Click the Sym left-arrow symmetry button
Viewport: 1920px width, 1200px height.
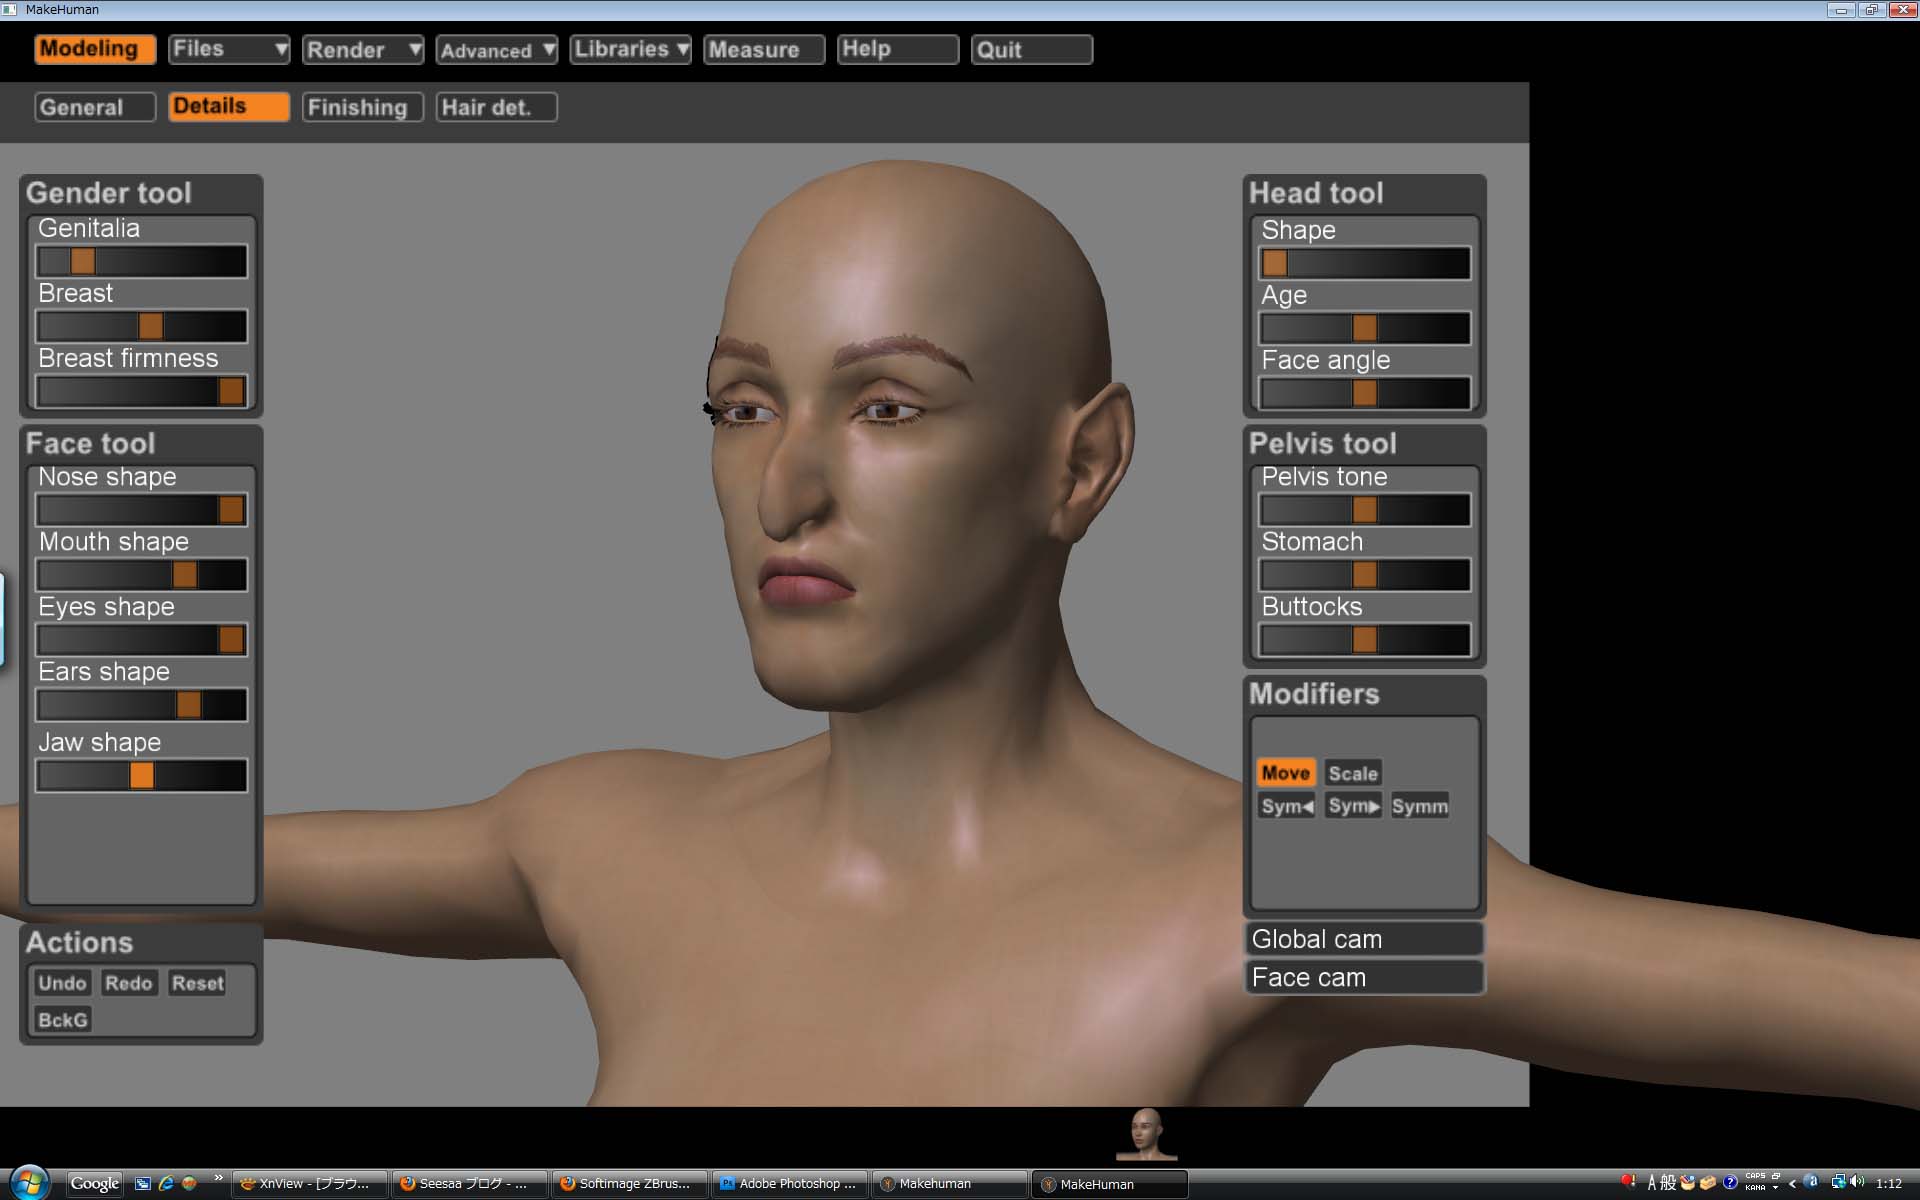[x=1285, y=806]
